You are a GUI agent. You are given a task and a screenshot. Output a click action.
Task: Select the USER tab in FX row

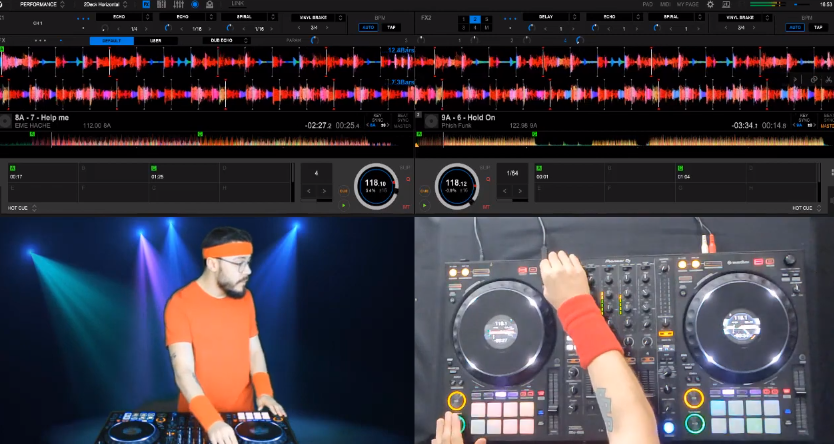(156, 40)
